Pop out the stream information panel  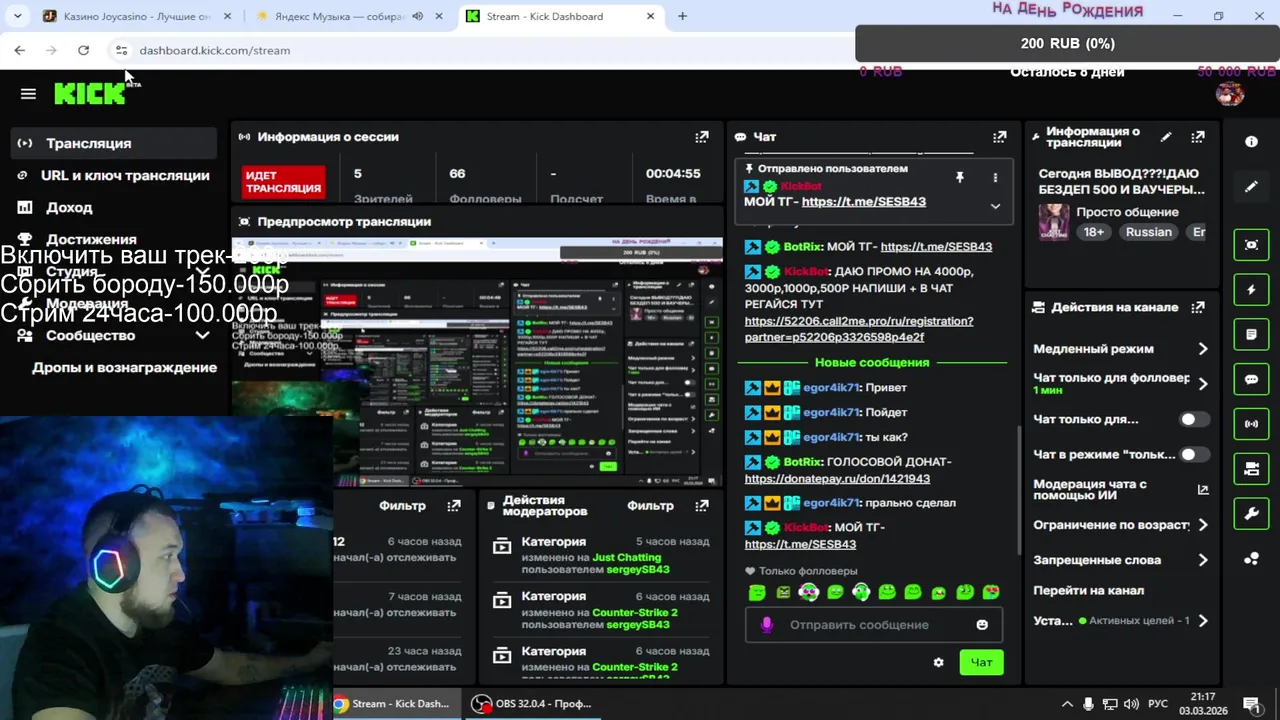pos(1198,137)
